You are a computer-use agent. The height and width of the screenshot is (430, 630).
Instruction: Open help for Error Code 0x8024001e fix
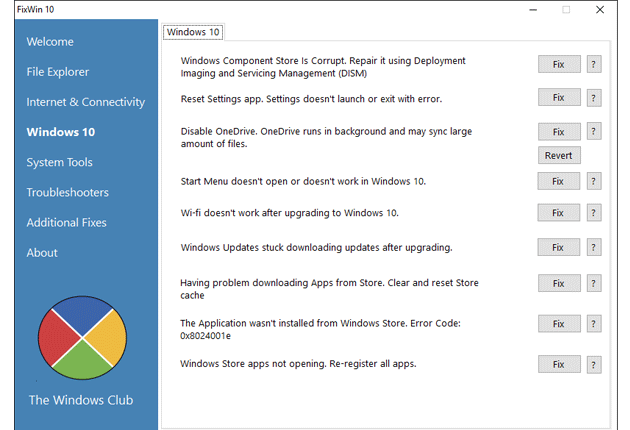click(594, 324)
